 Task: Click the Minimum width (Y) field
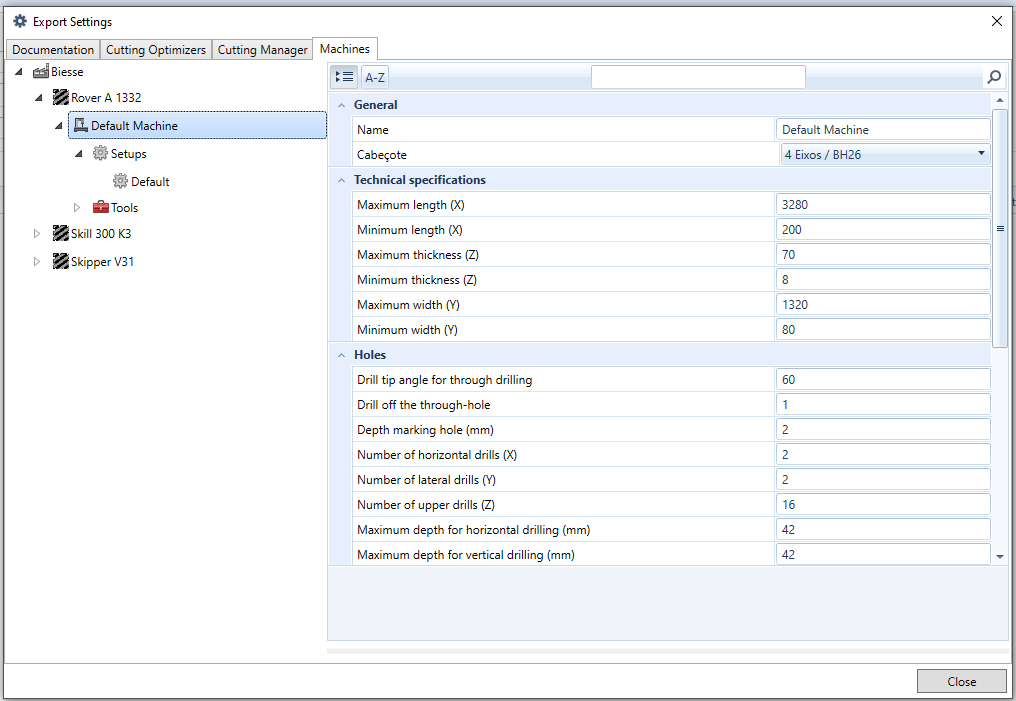click(x=883, y=330)
